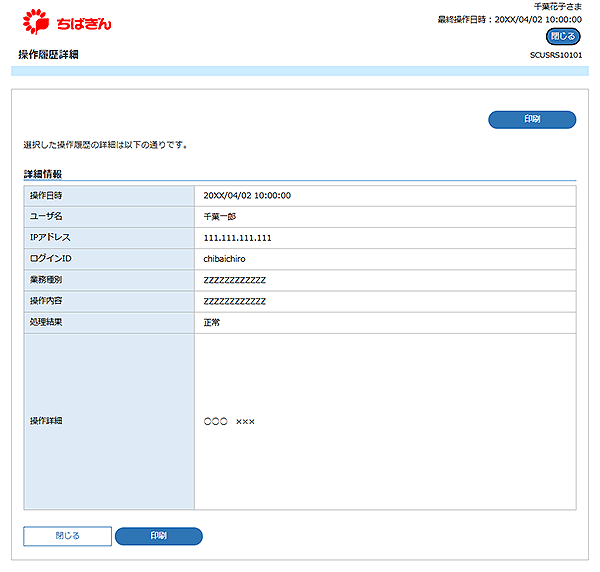Click the 詳細情報 section heading
This screenshot has width=600, height=572.
click(43, 174)
